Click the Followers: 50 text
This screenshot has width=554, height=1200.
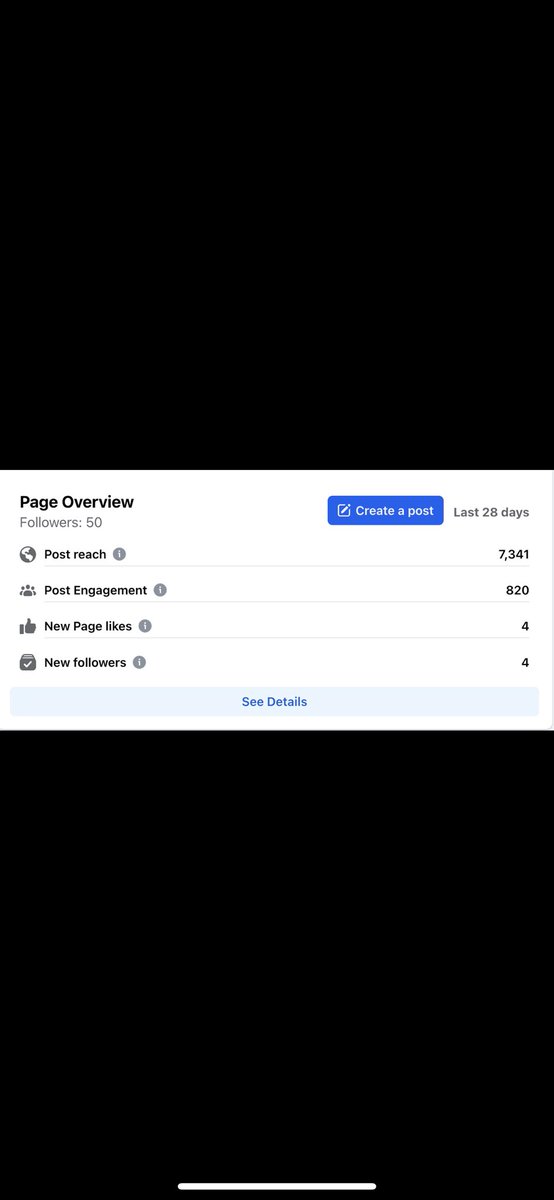(61, 522)
